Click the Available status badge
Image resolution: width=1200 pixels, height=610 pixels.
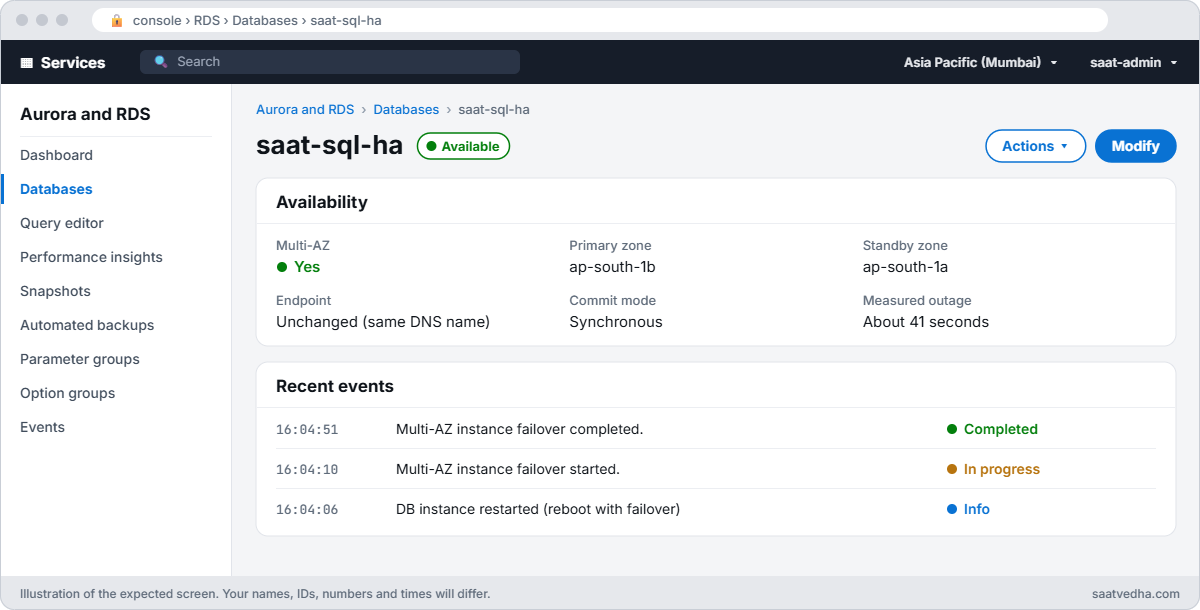[463, 146]
